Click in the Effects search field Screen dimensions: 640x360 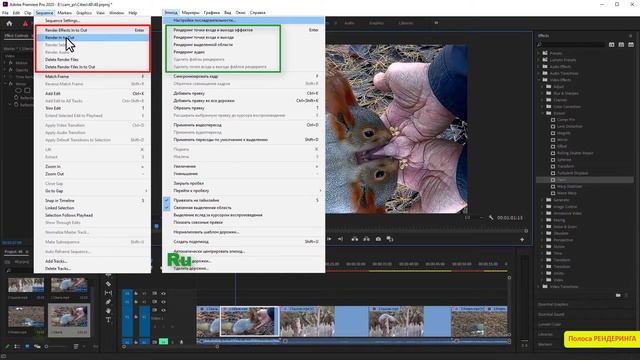click(573, 44)
